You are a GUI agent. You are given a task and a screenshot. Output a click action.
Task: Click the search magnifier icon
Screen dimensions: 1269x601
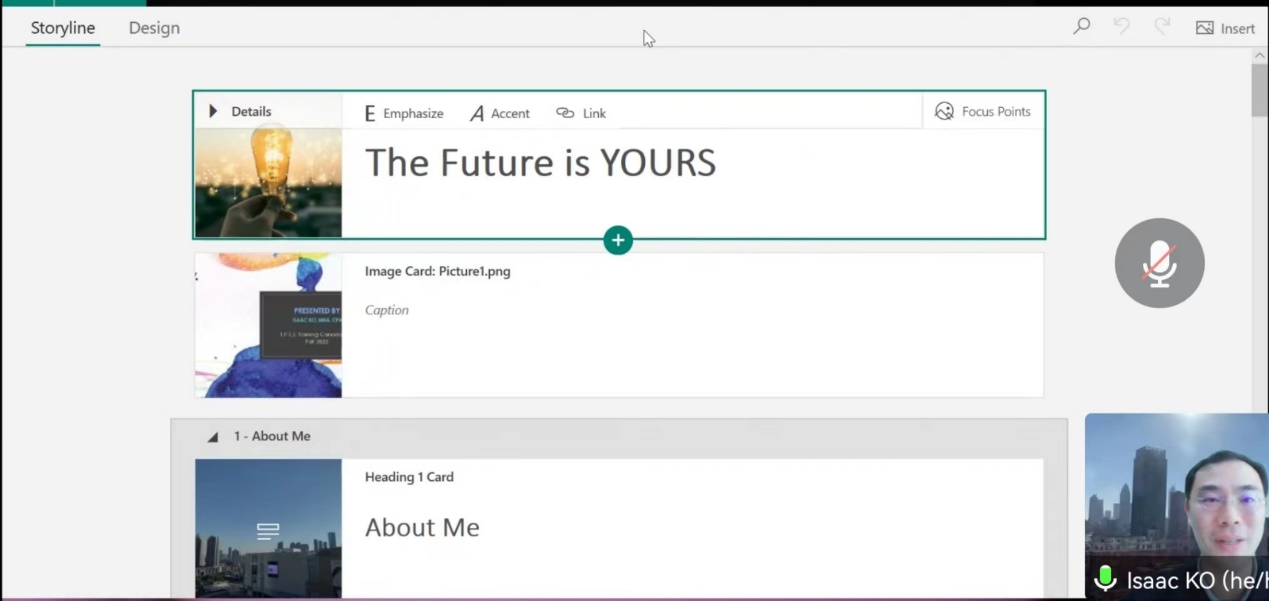click(x=1081, y=27)
